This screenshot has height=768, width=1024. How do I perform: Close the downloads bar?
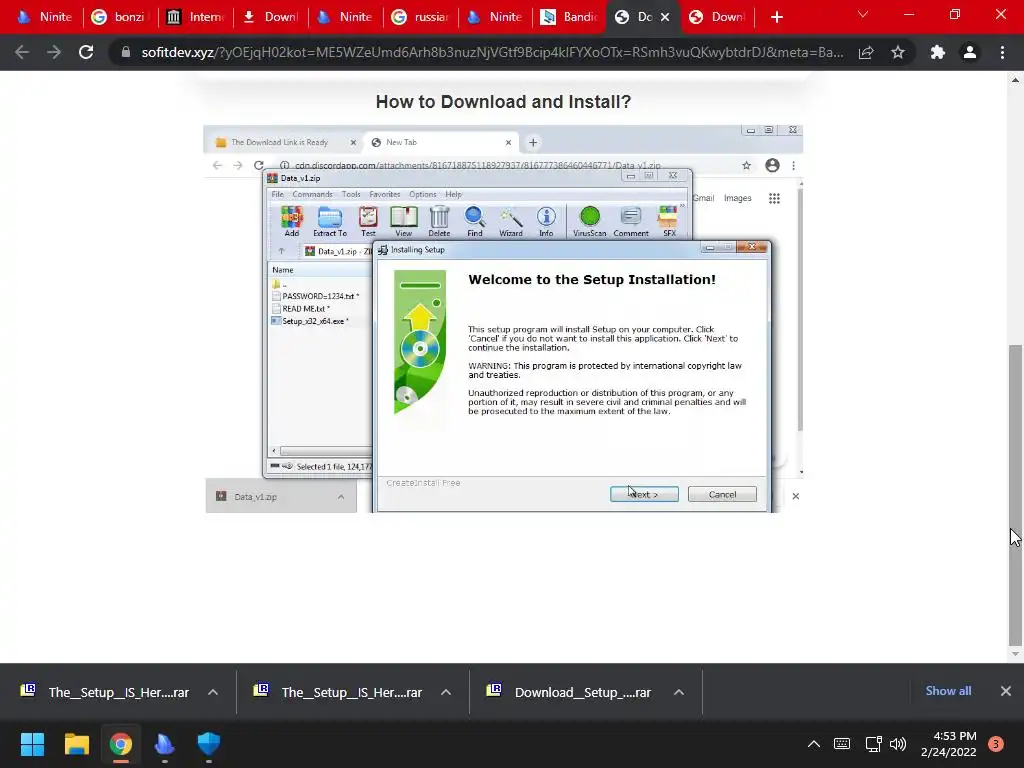point(1006,691)
